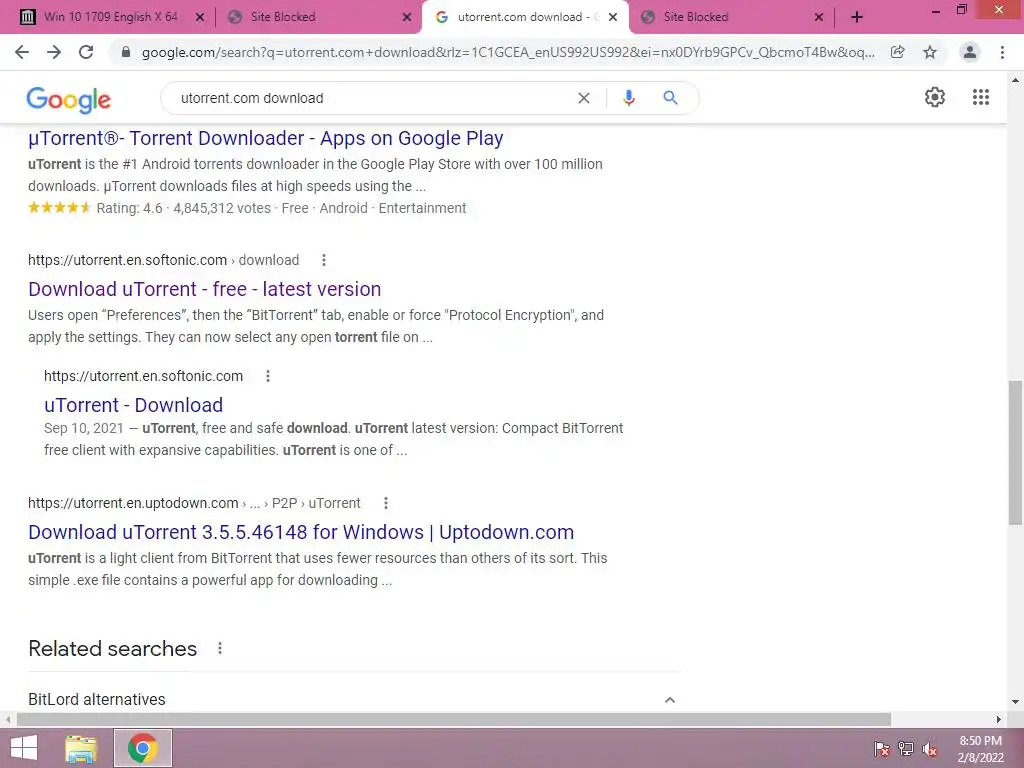Open Download uTorrent - free - latest version

[204, 289]
